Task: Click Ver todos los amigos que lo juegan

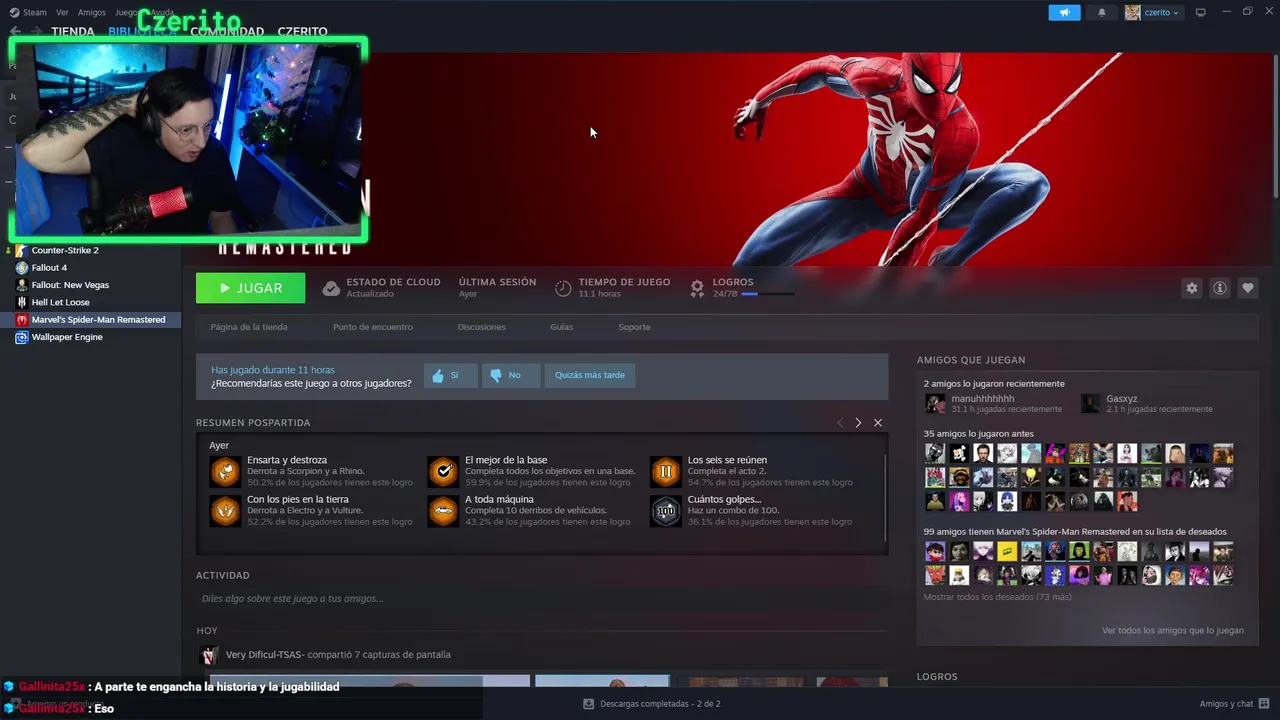Action: (1173, 631)
